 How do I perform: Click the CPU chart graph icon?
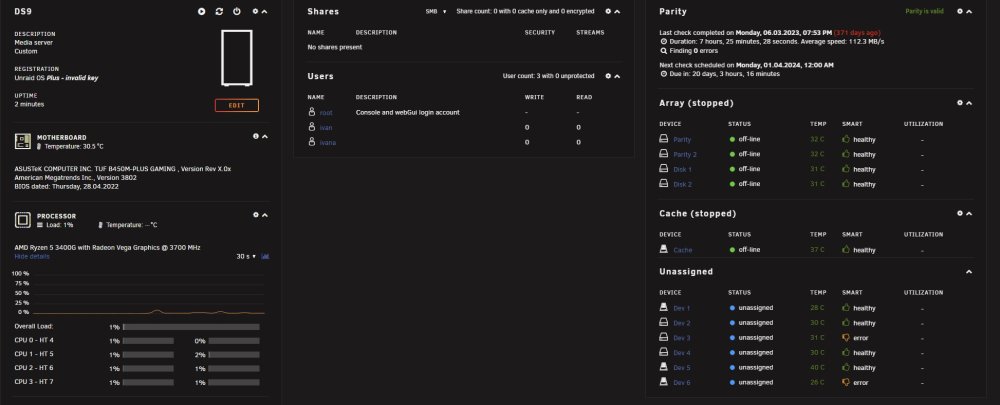[x=265, y=256]
